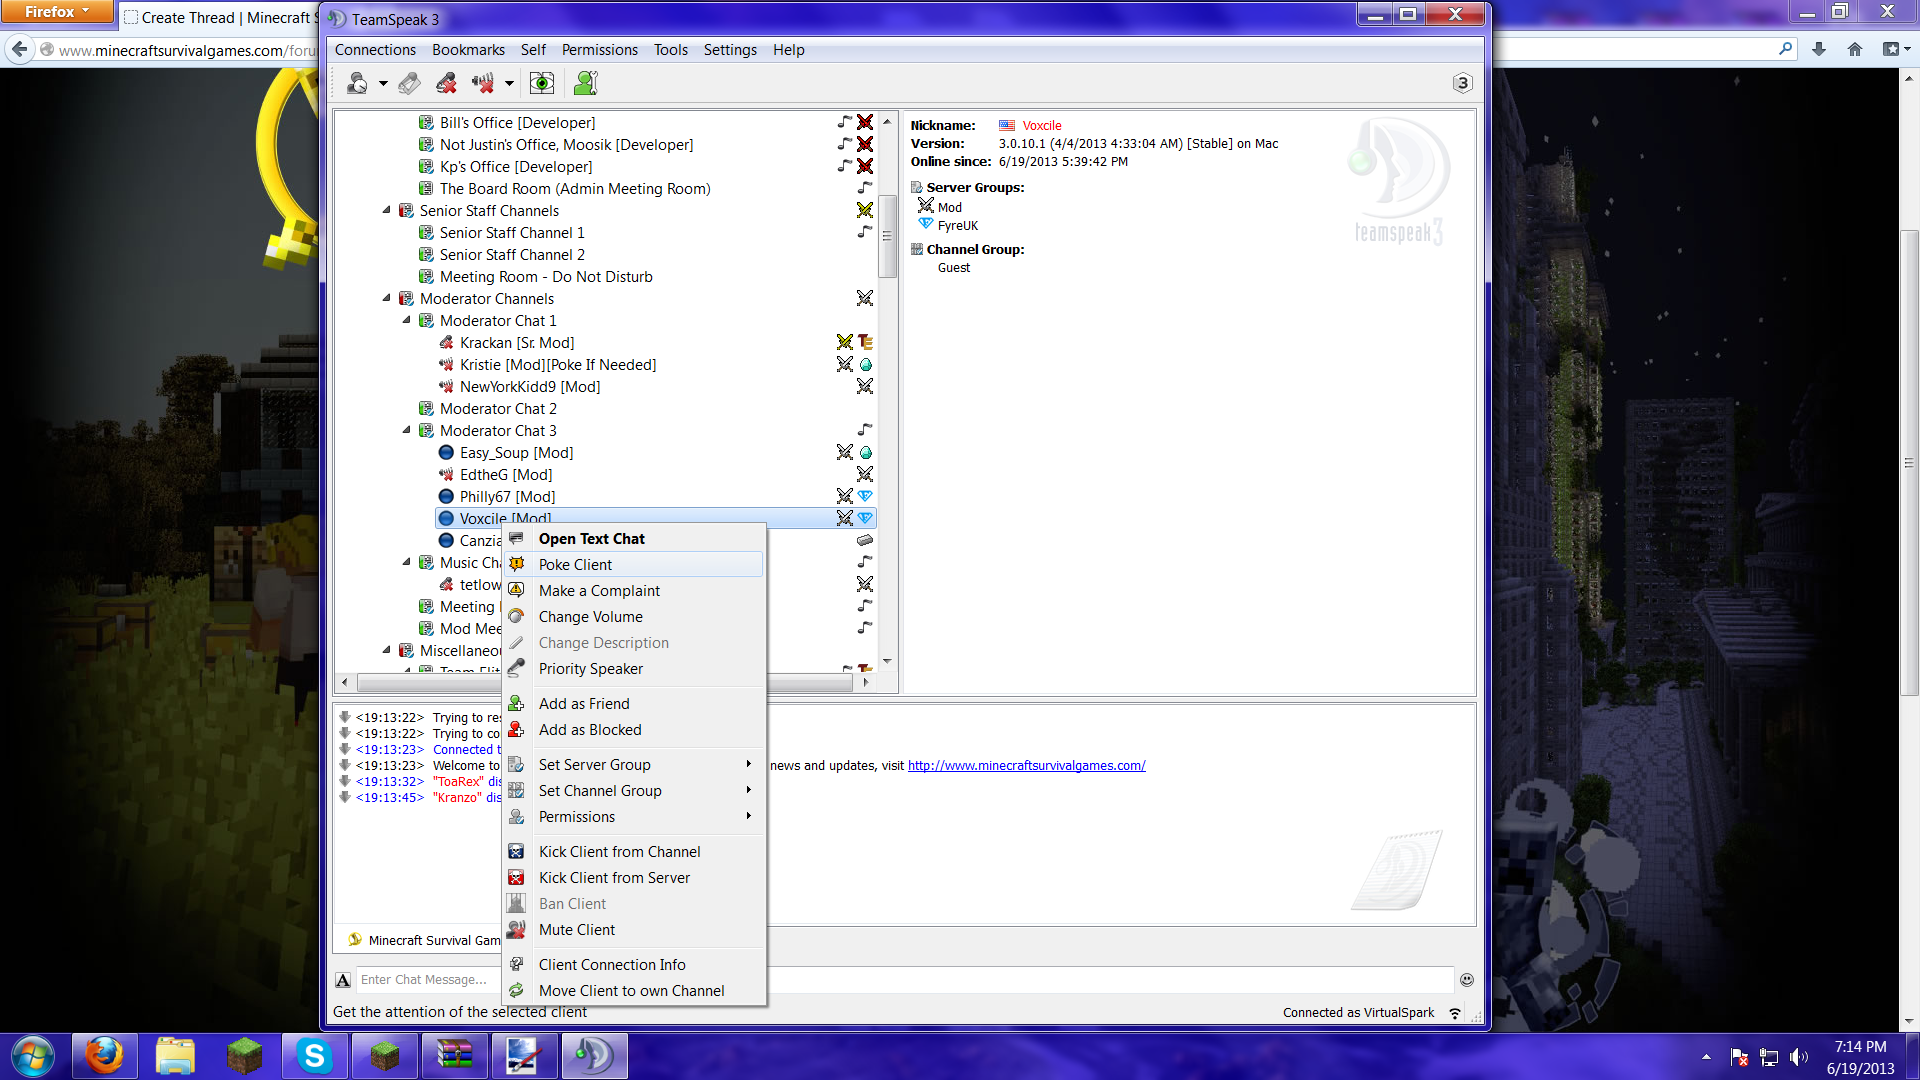Select Change Volume option
Viewport: 1920px width, 1080px height.
[x=634, y=617]
